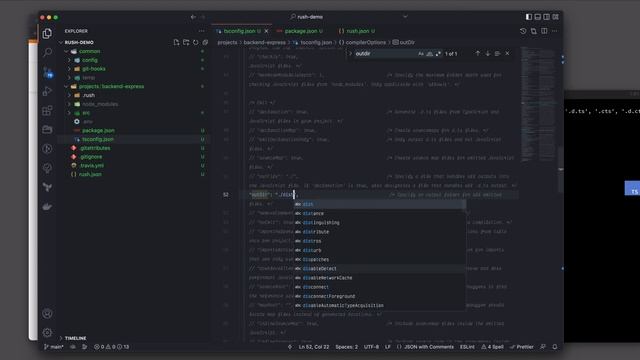Screen dimensions: 640x360
Task: Toggle Match Case in find widget
Action: [421, 54]
